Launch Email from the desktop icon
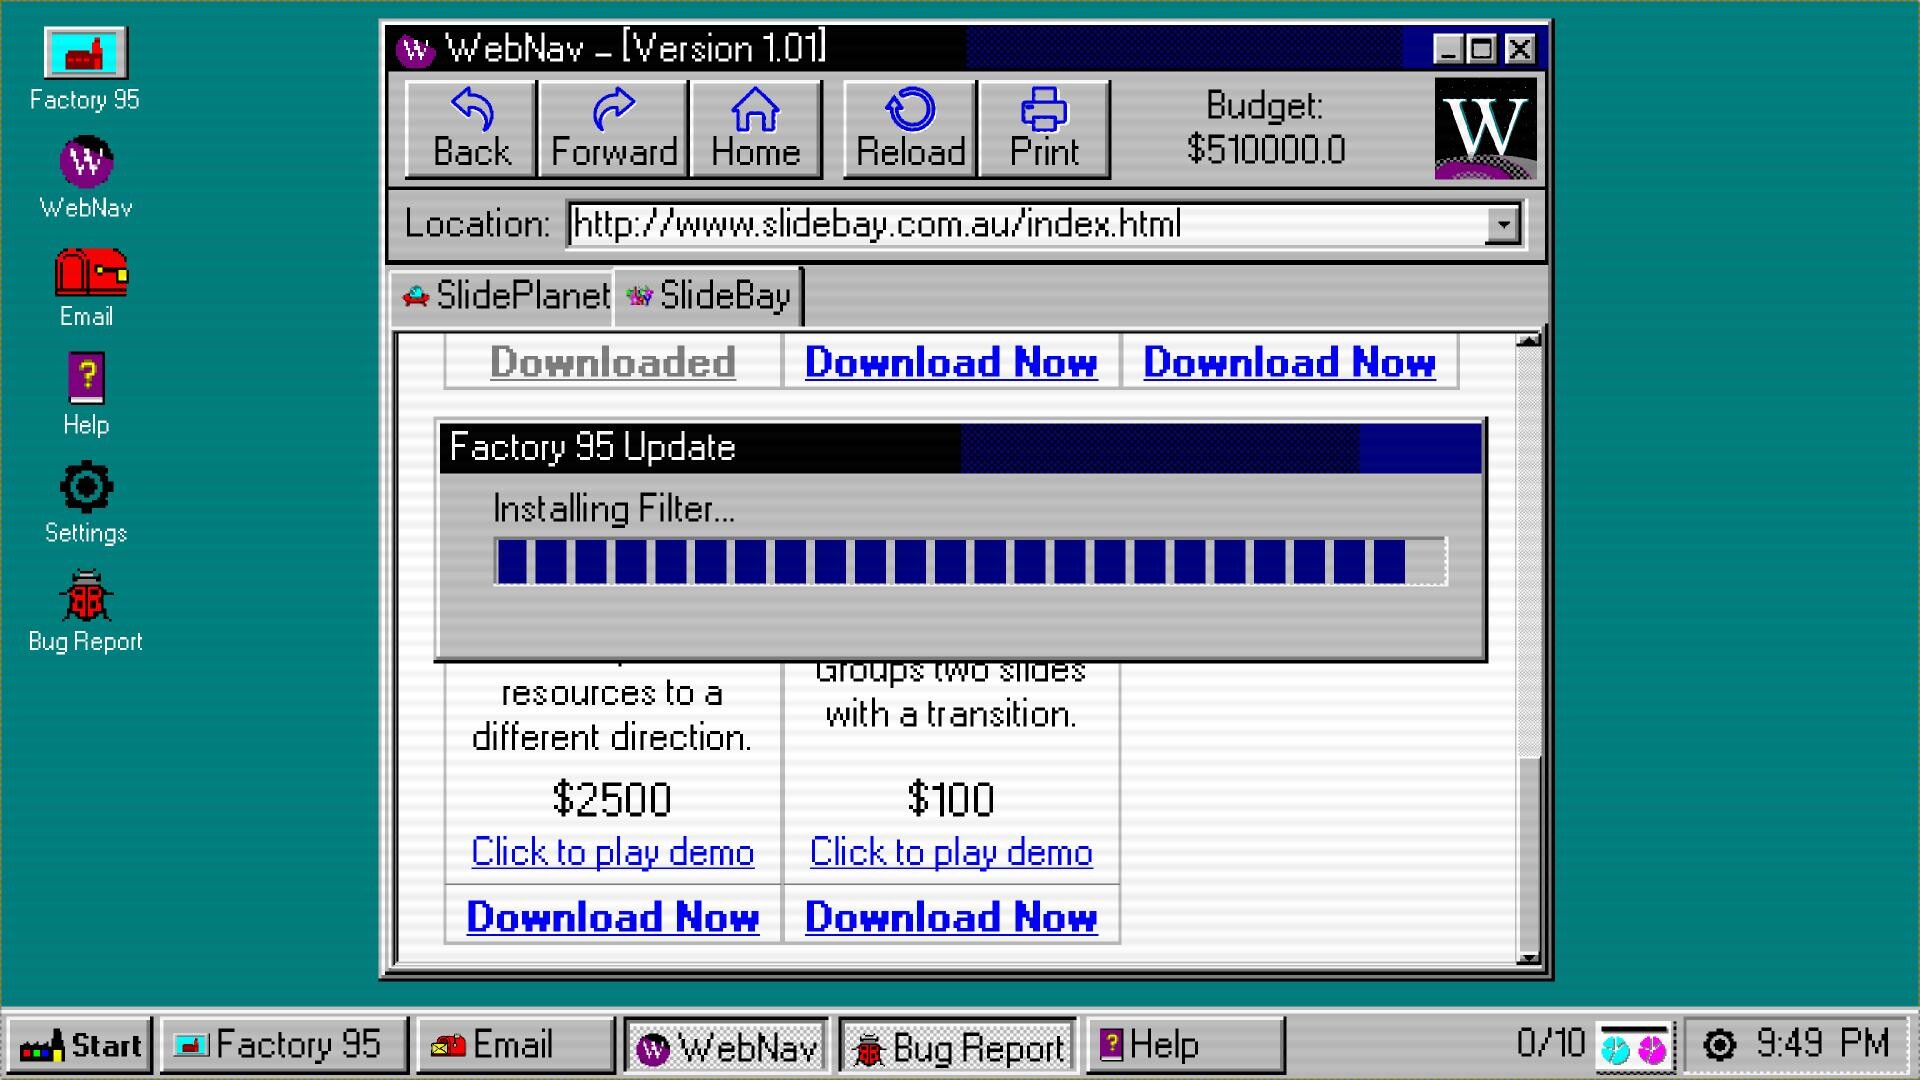The image size is (1920, 1080). tap(88, 281)
